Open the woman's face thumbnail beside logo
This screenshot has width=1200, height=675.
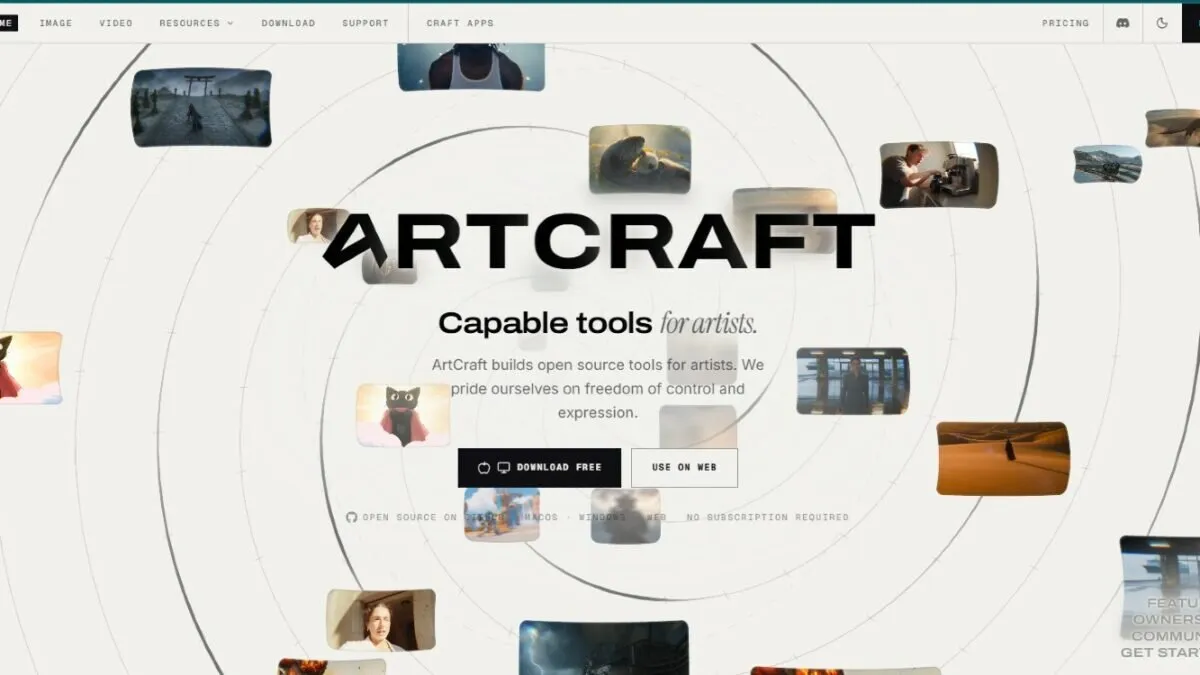[316, 226]
